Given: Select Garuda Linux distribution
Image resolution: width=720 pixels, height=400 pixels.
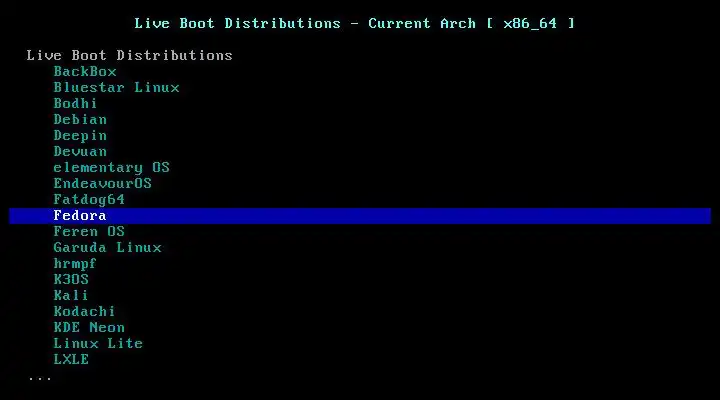Looking at the screenshot, I should (107, 248).
